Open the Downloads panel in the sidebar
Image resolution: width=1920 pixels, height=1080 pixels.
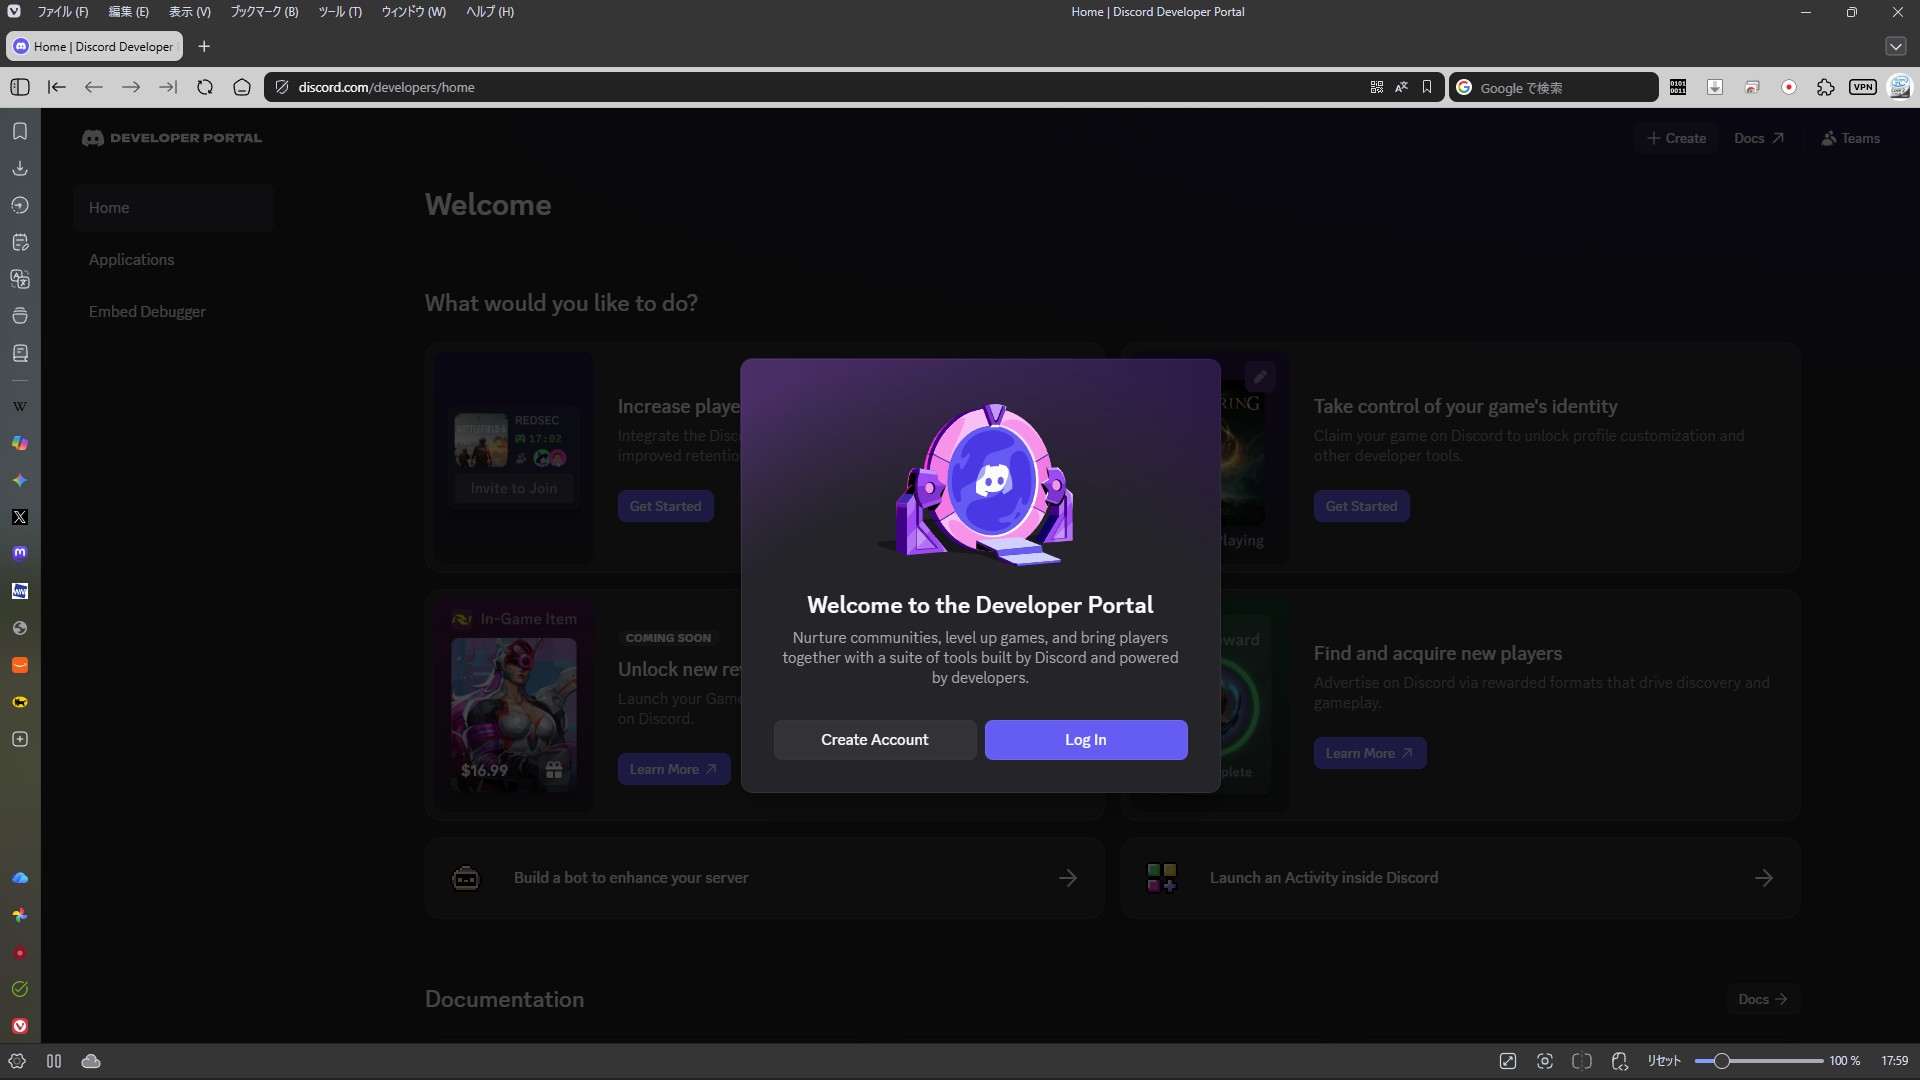point(20,168)
